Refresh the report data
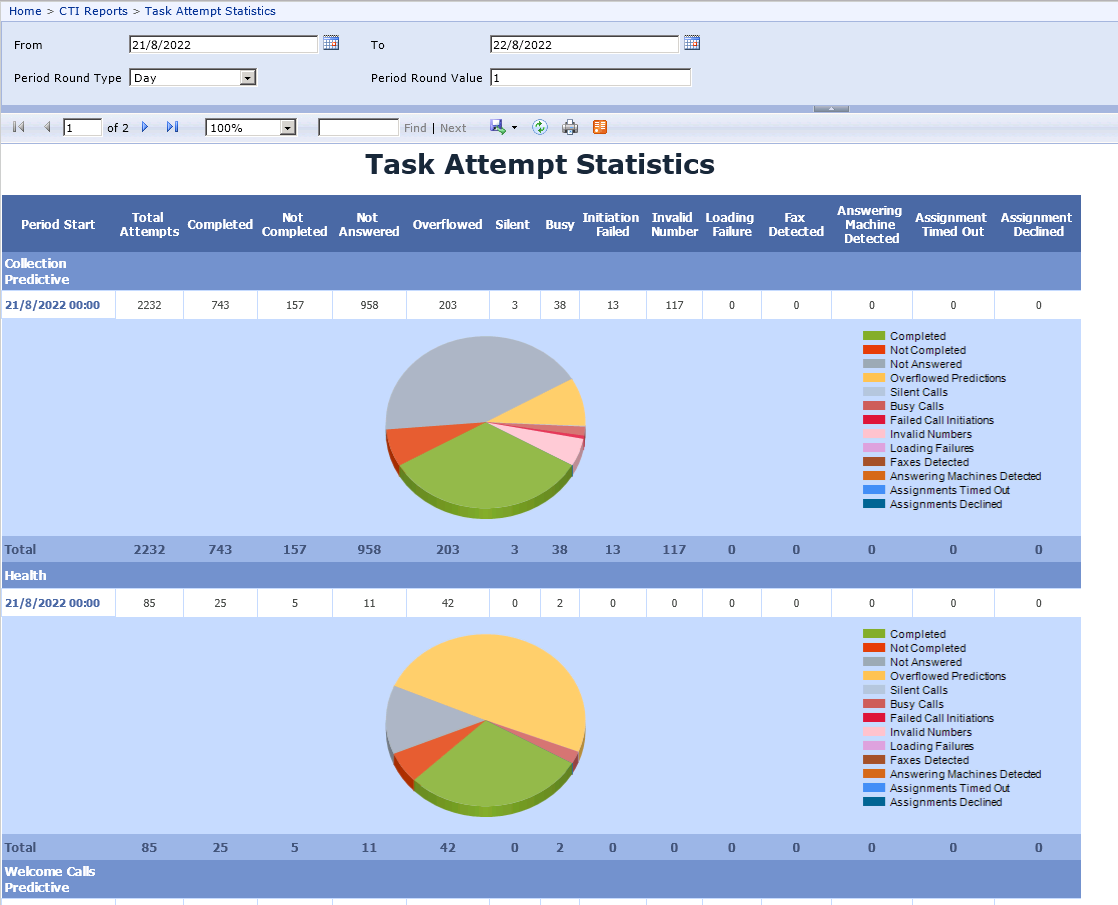Viewport: 1118px width, 905px height. tap(539, 127)
